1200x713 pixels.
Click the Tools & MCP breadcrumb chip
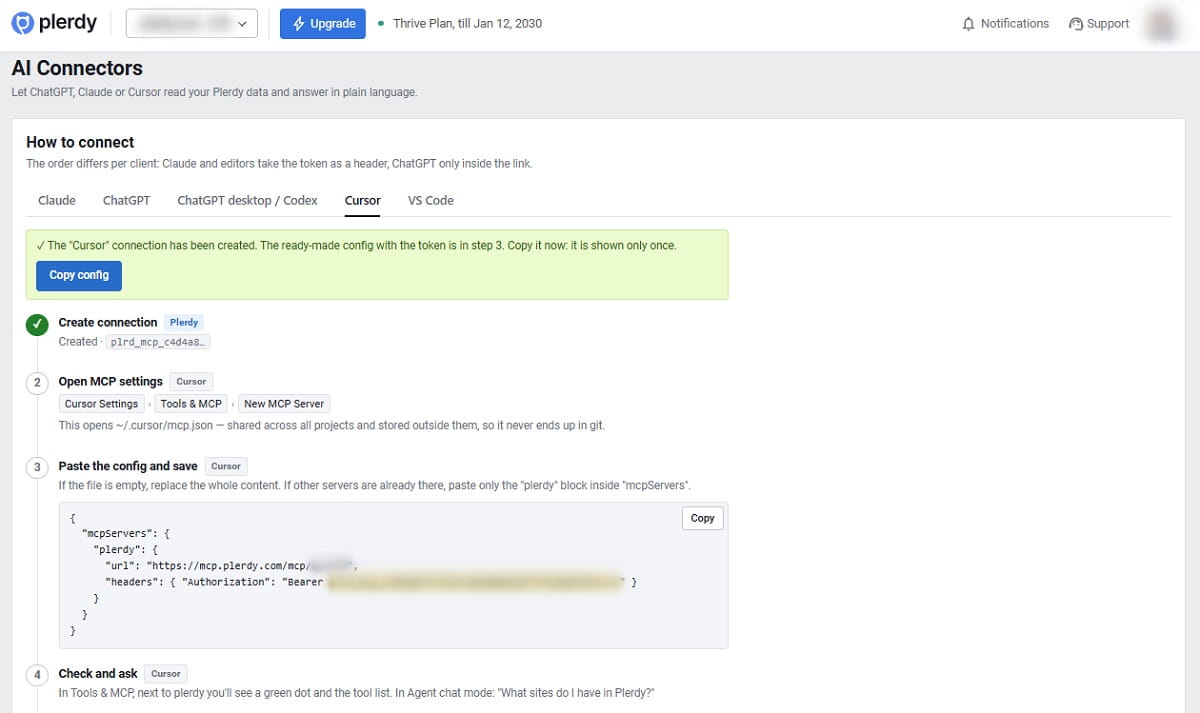pos(191,404)
